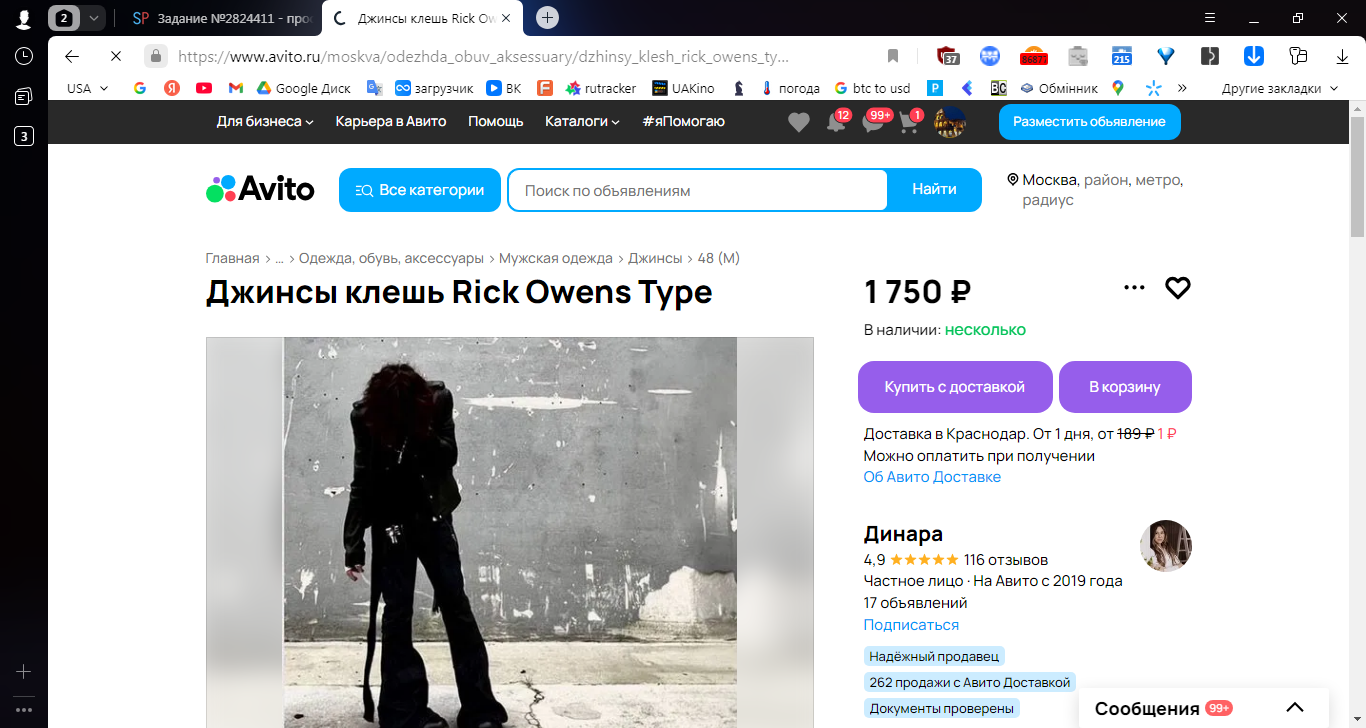Open the three-dots listing options menu
Viewport: 1366px width, 728px height.
[1134, 288]
